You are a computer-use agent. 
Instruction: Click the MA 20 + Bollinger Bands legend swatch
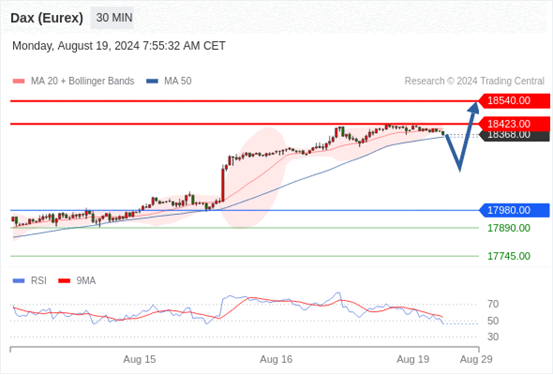click(19, 81)
